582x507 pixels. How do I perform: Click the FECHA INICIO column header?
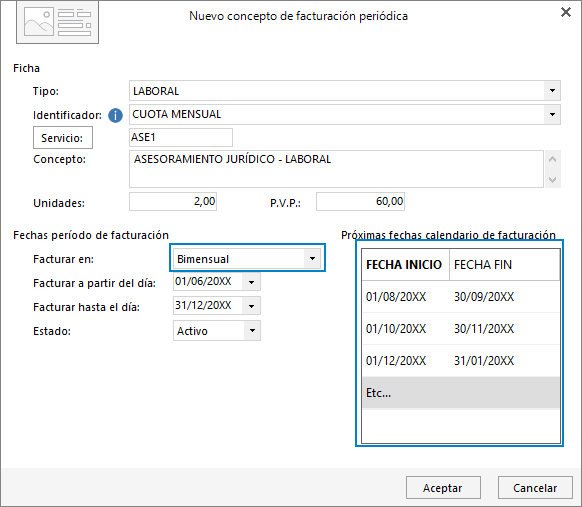[x=405, y=265]
